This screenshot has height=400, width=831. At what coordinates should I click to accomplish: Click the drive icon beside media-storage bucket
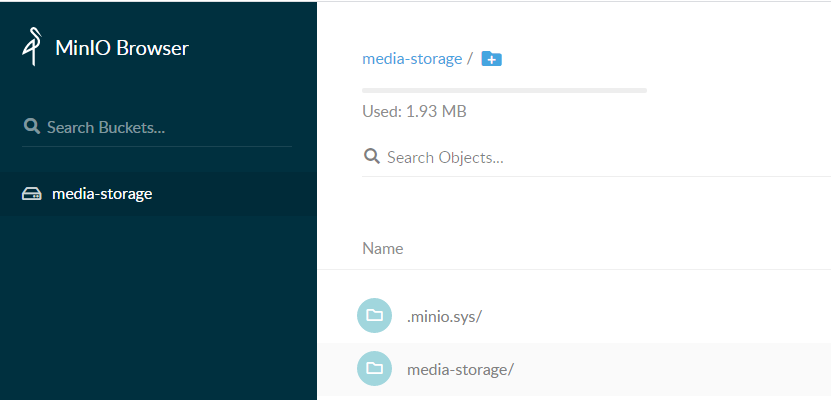[31, 194]
